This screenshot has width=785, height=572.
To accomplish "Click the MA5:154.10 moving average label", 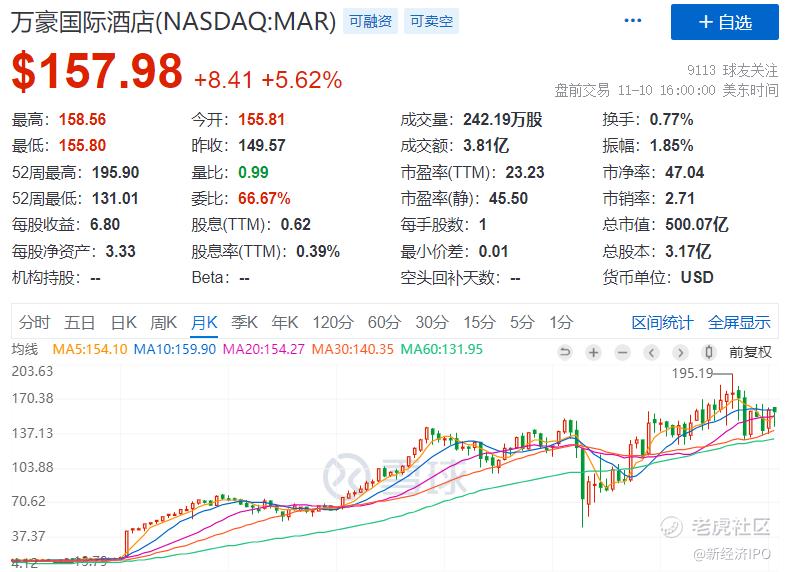I will [90, 349].
